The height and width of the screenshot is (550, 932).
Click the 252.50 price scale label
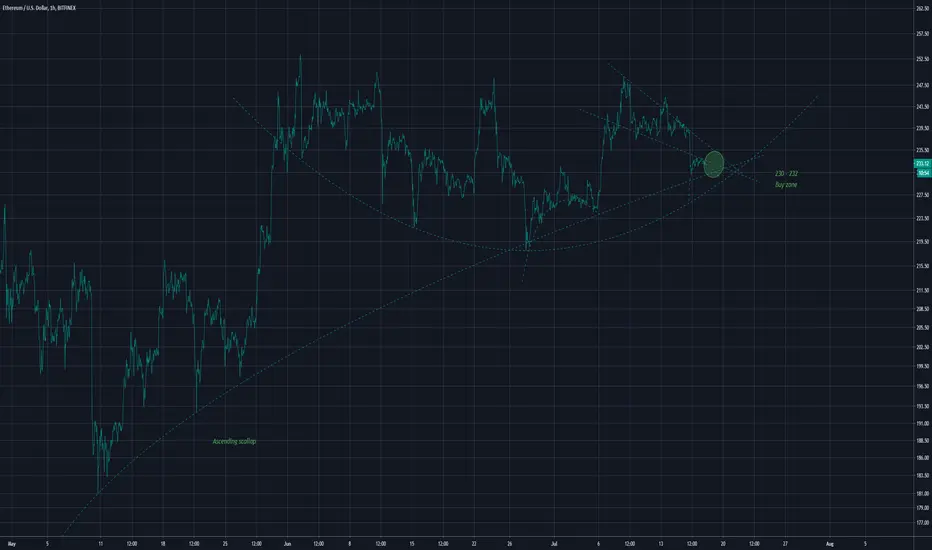[922, 59]
